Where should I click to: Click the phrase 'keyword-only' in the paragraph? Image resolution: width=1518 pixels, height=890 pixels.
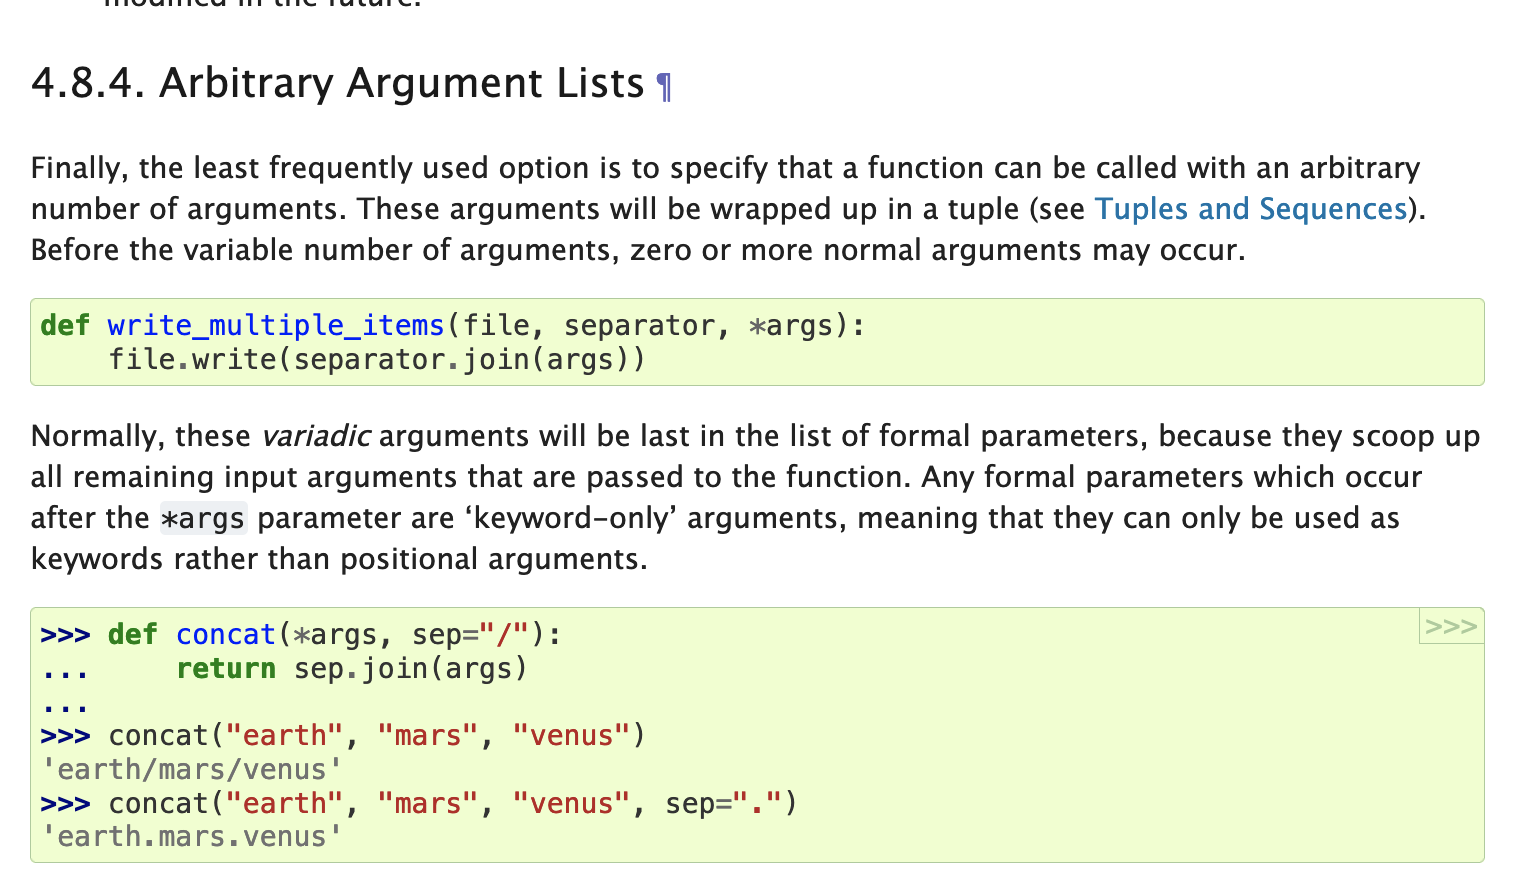[572, 519]
